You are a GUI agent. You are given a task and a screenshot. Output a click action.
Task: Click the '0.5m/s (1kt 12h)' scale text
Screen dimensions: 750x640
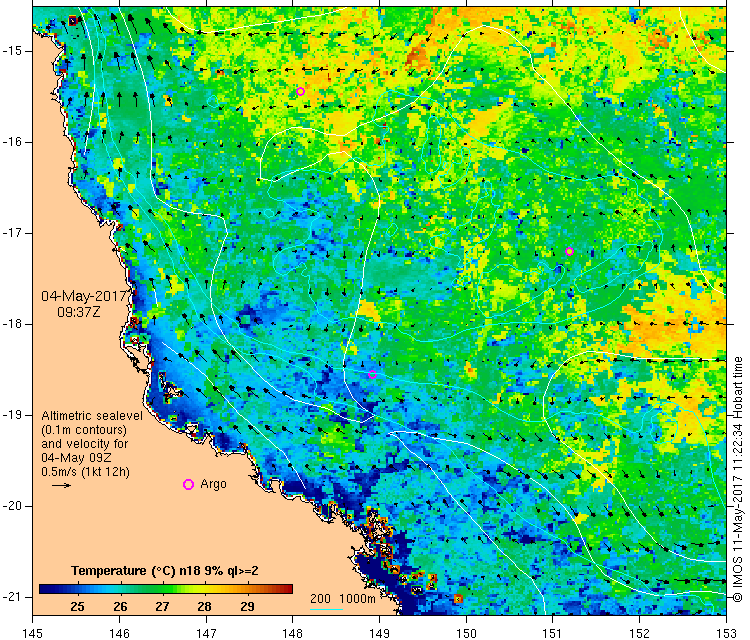click(x=85, y=472)
